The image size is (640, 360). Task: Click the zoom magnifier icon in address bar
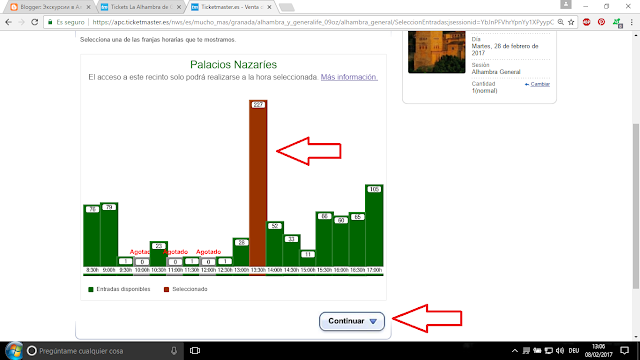tap(561, 22)
